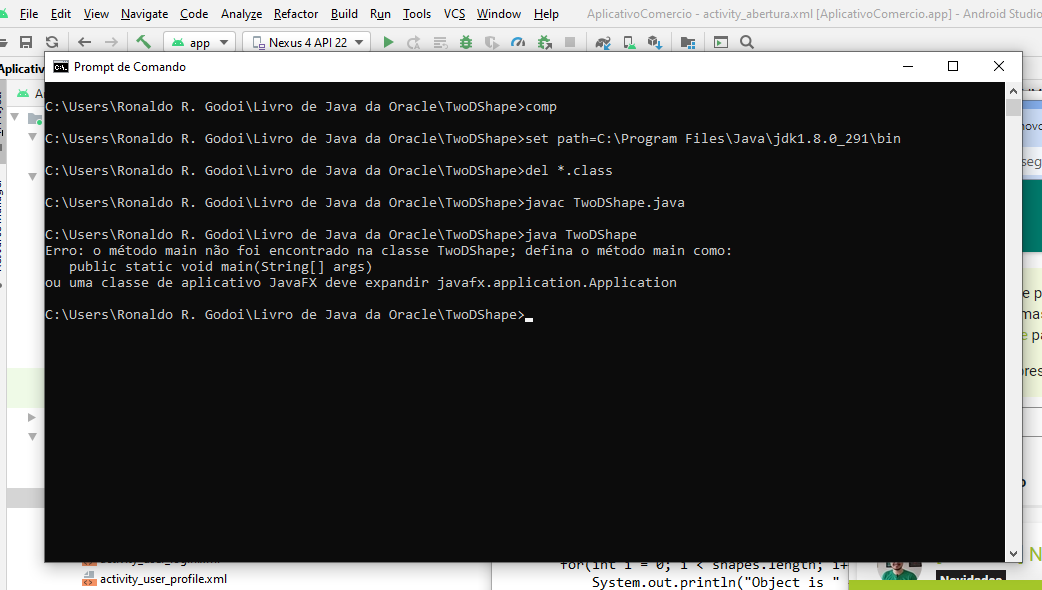Click the Search Everywhere magnifier icon
The width and height of the screenshot is (1042, 590).
tap(747, 43)
